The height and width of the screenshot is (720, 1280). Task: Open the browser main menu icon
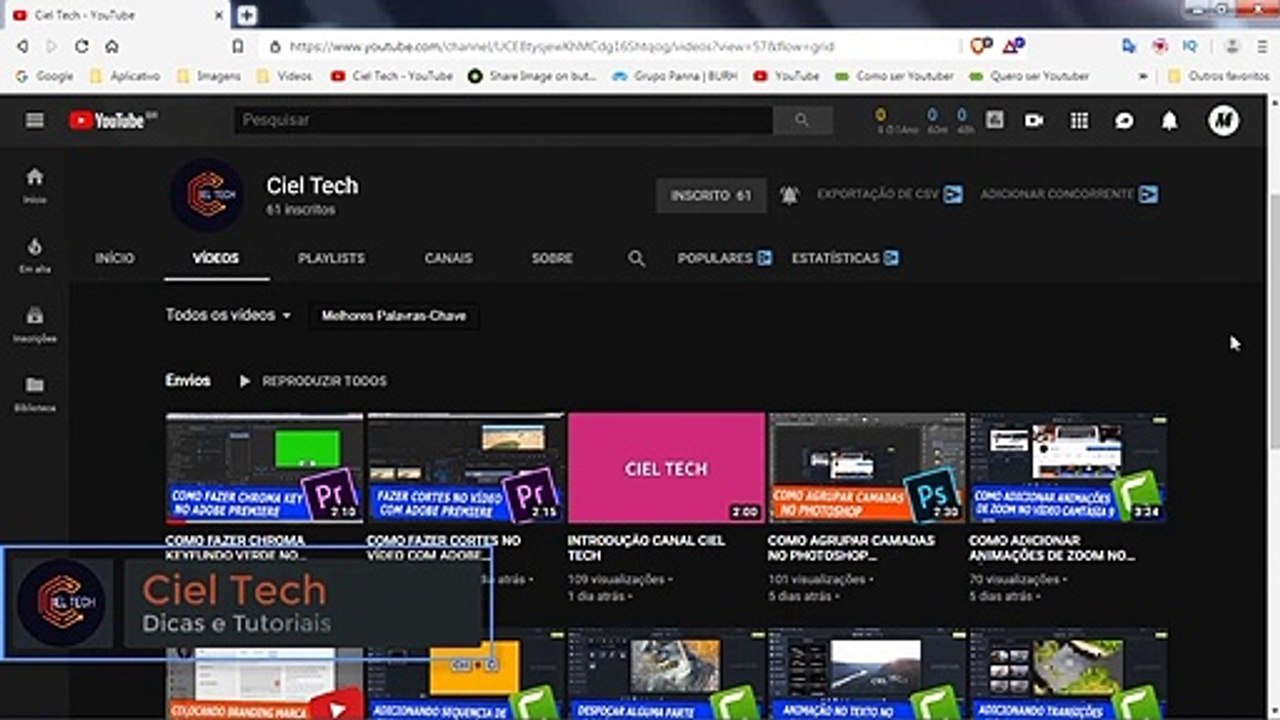(x=1261, y=46)
